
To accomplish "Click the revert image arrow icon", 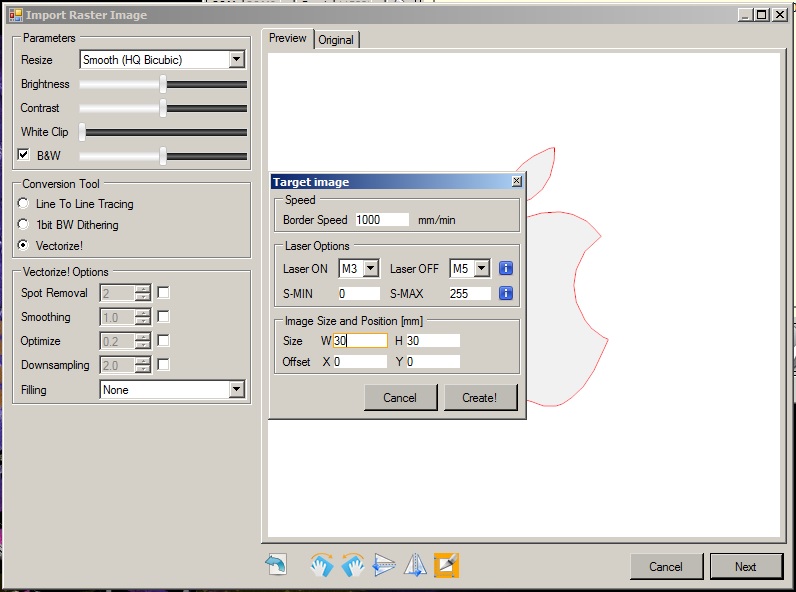I will (x=275, y=566).
